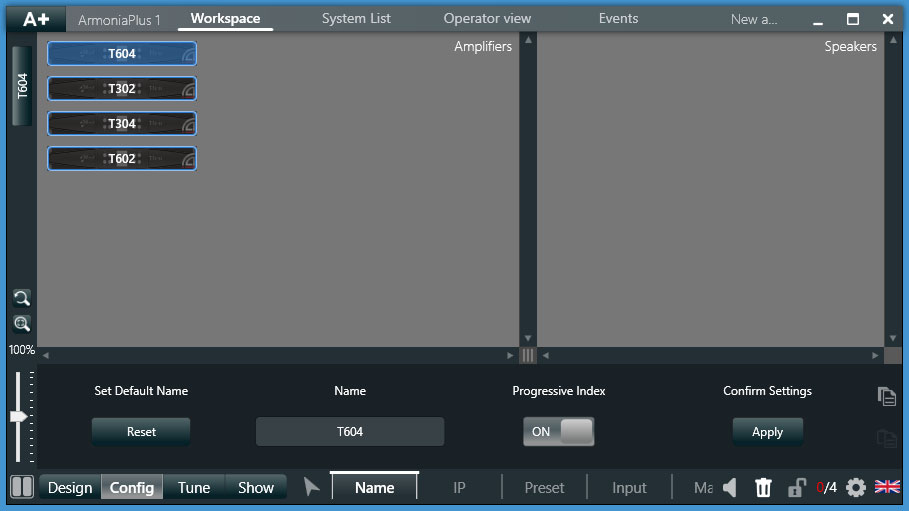Open the Events tab
909x511 pixels.
618,19
